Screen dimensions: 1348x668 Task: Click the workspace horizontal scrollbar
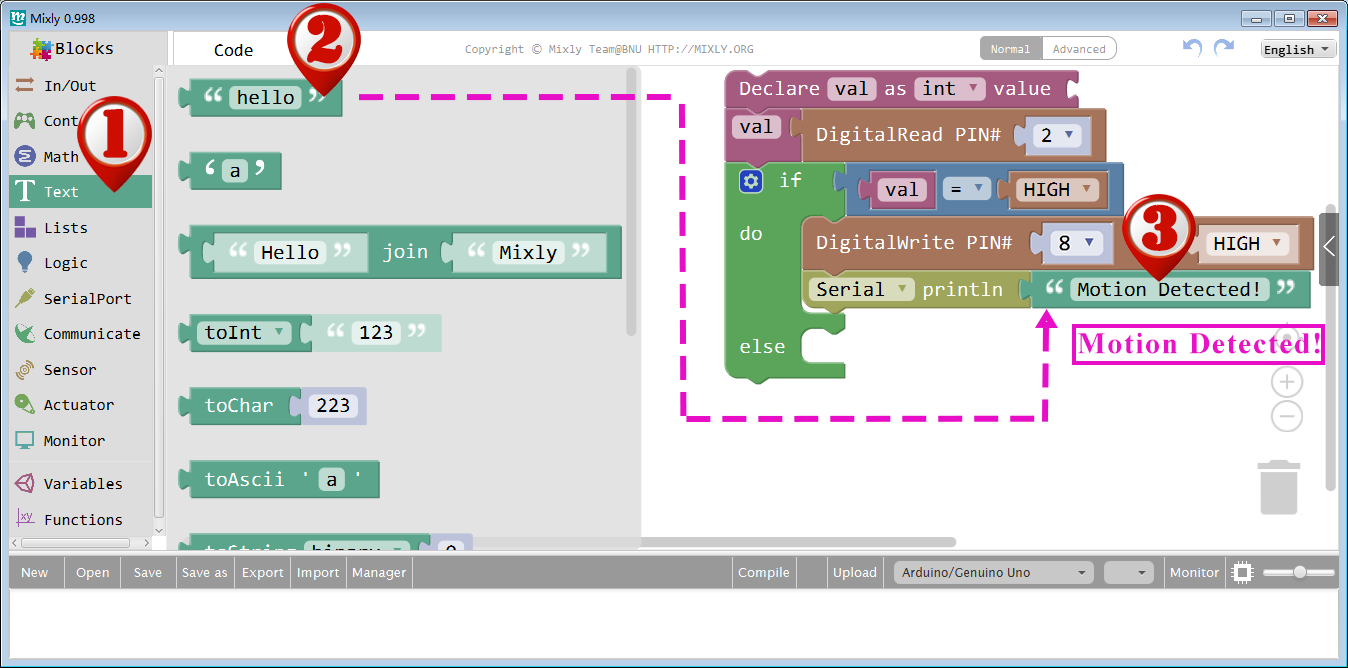coord(798,542)
